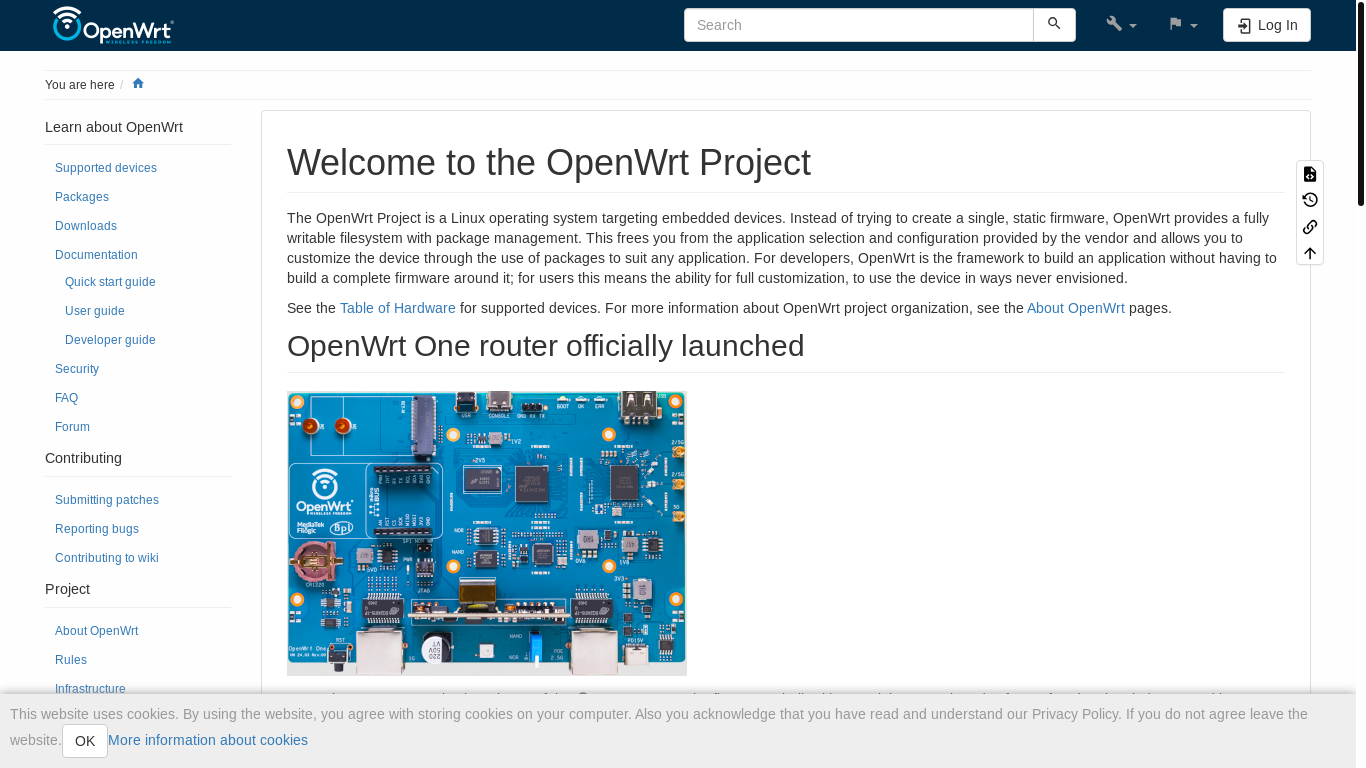This screenshot has height=768, width=1366.
Task: Click the home breadcrumb icon
Action: pyautogui.click(x=138, y=84)
